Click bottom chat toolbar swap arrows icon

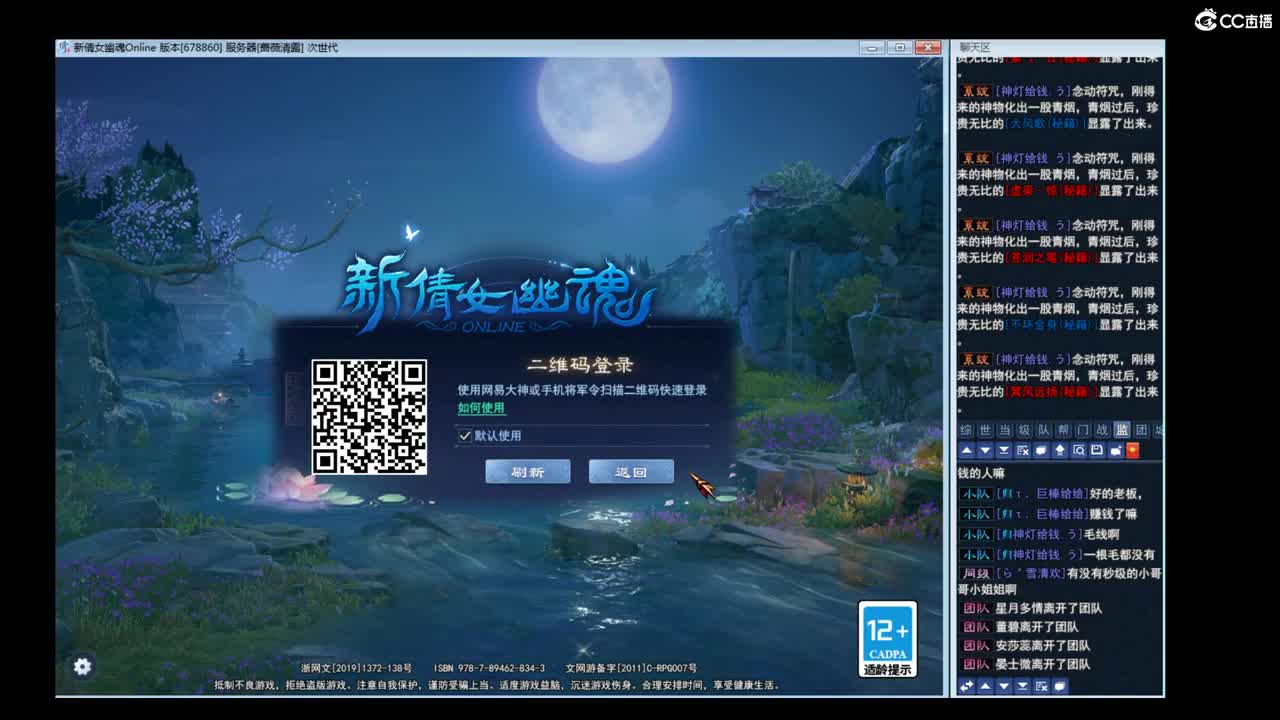pyautogui.click(x=966, y=686)
